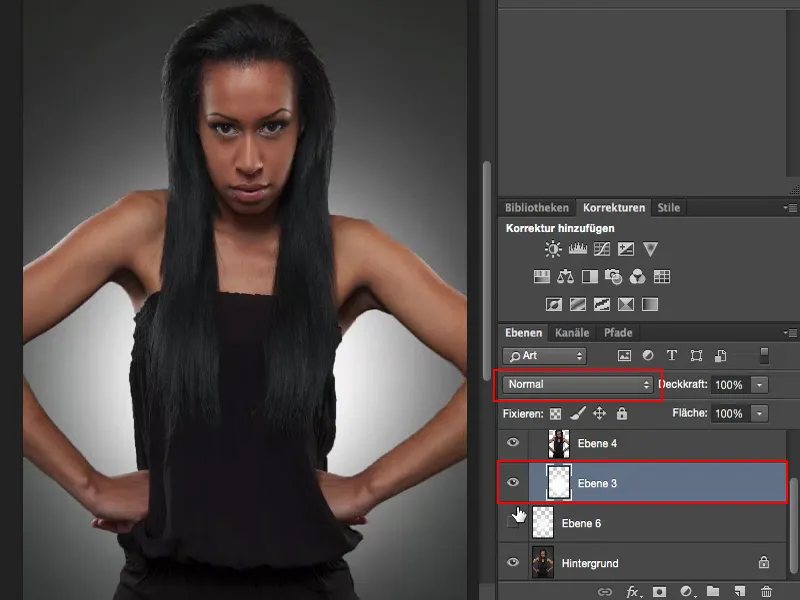The image size is (800, 600).
Task: Add an Invert adjustment layer
Action: pyautogui.click(x=554, y=305)
